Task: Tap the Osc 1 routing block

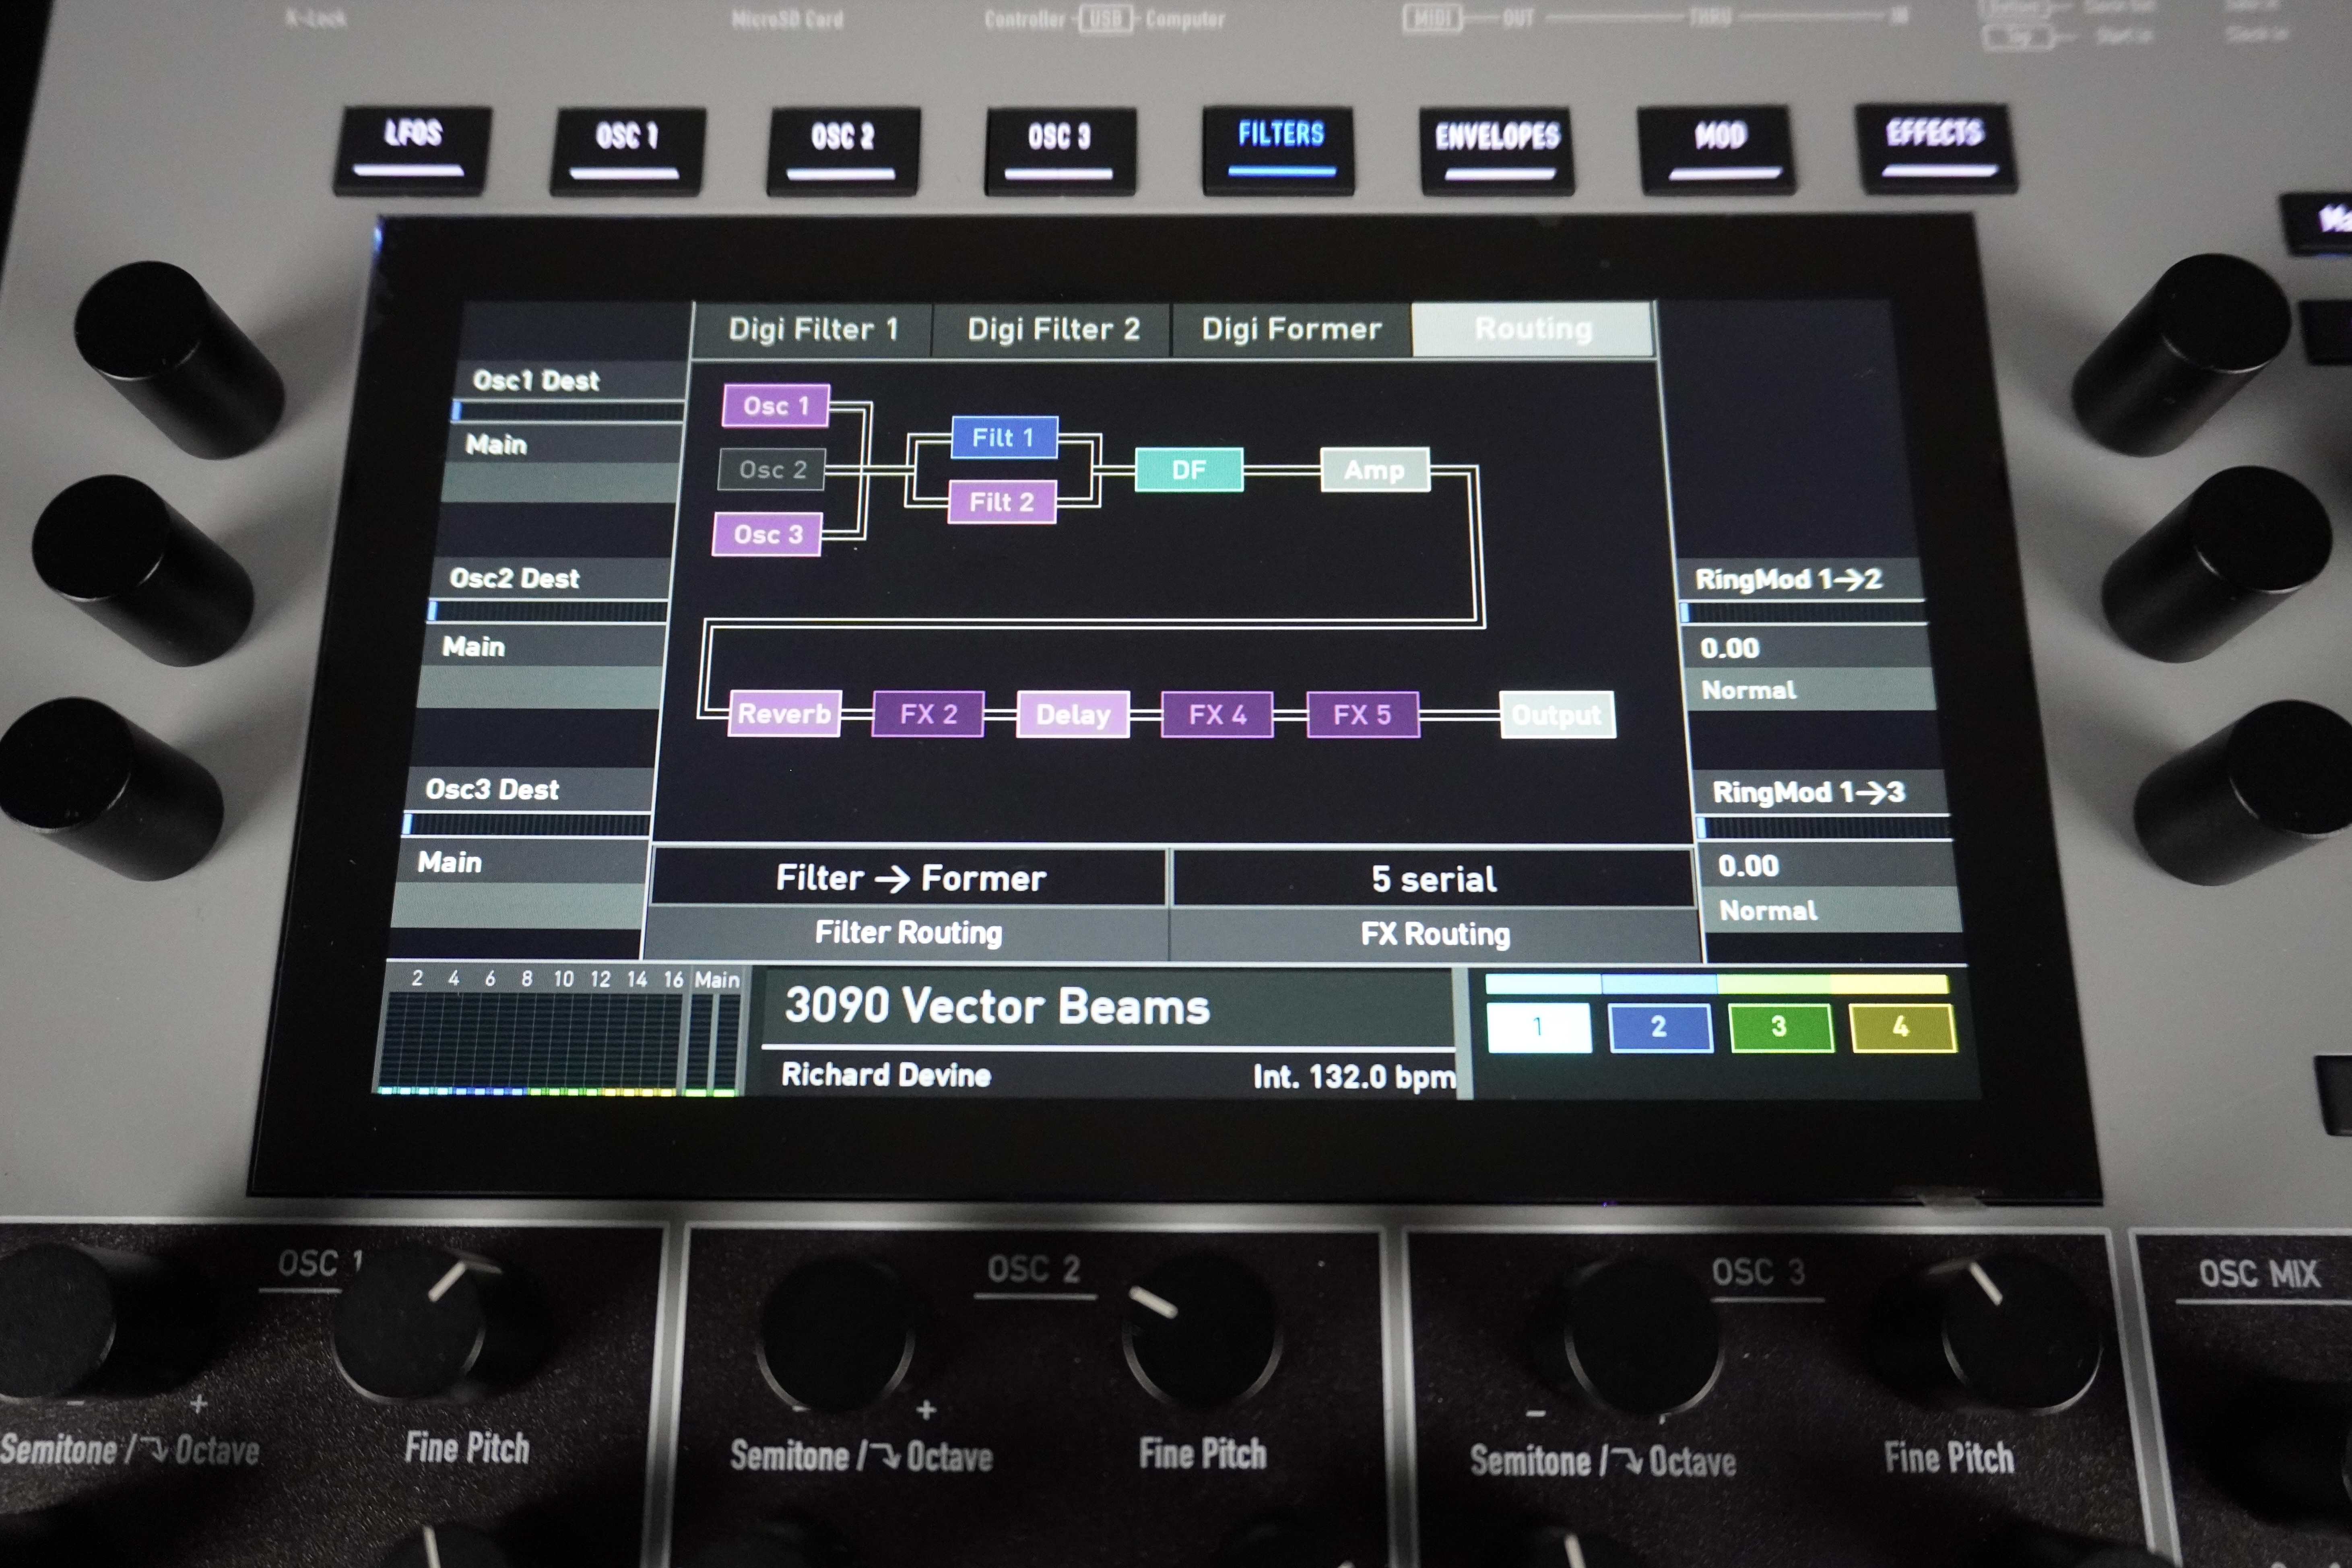Action: click(x=776, y=406)
